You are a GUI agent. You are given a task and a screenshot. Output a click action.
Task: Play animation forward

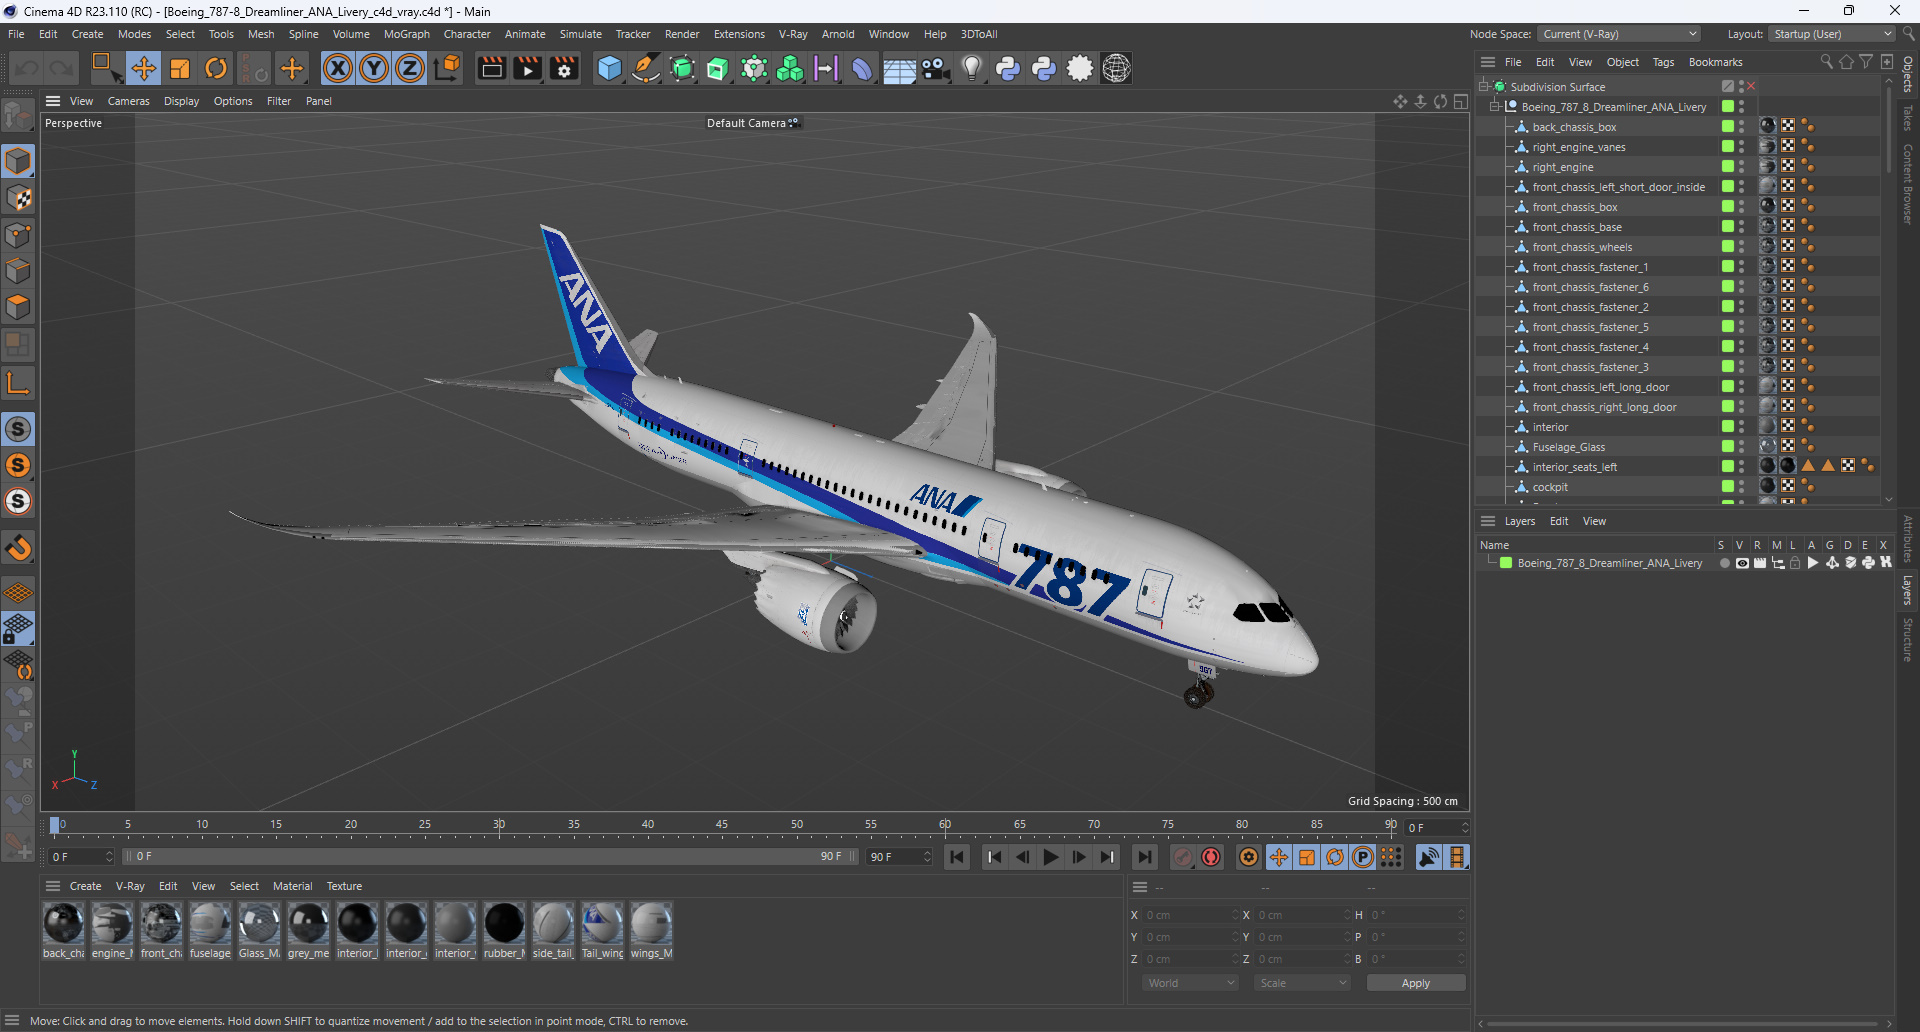click(1050, 857)
